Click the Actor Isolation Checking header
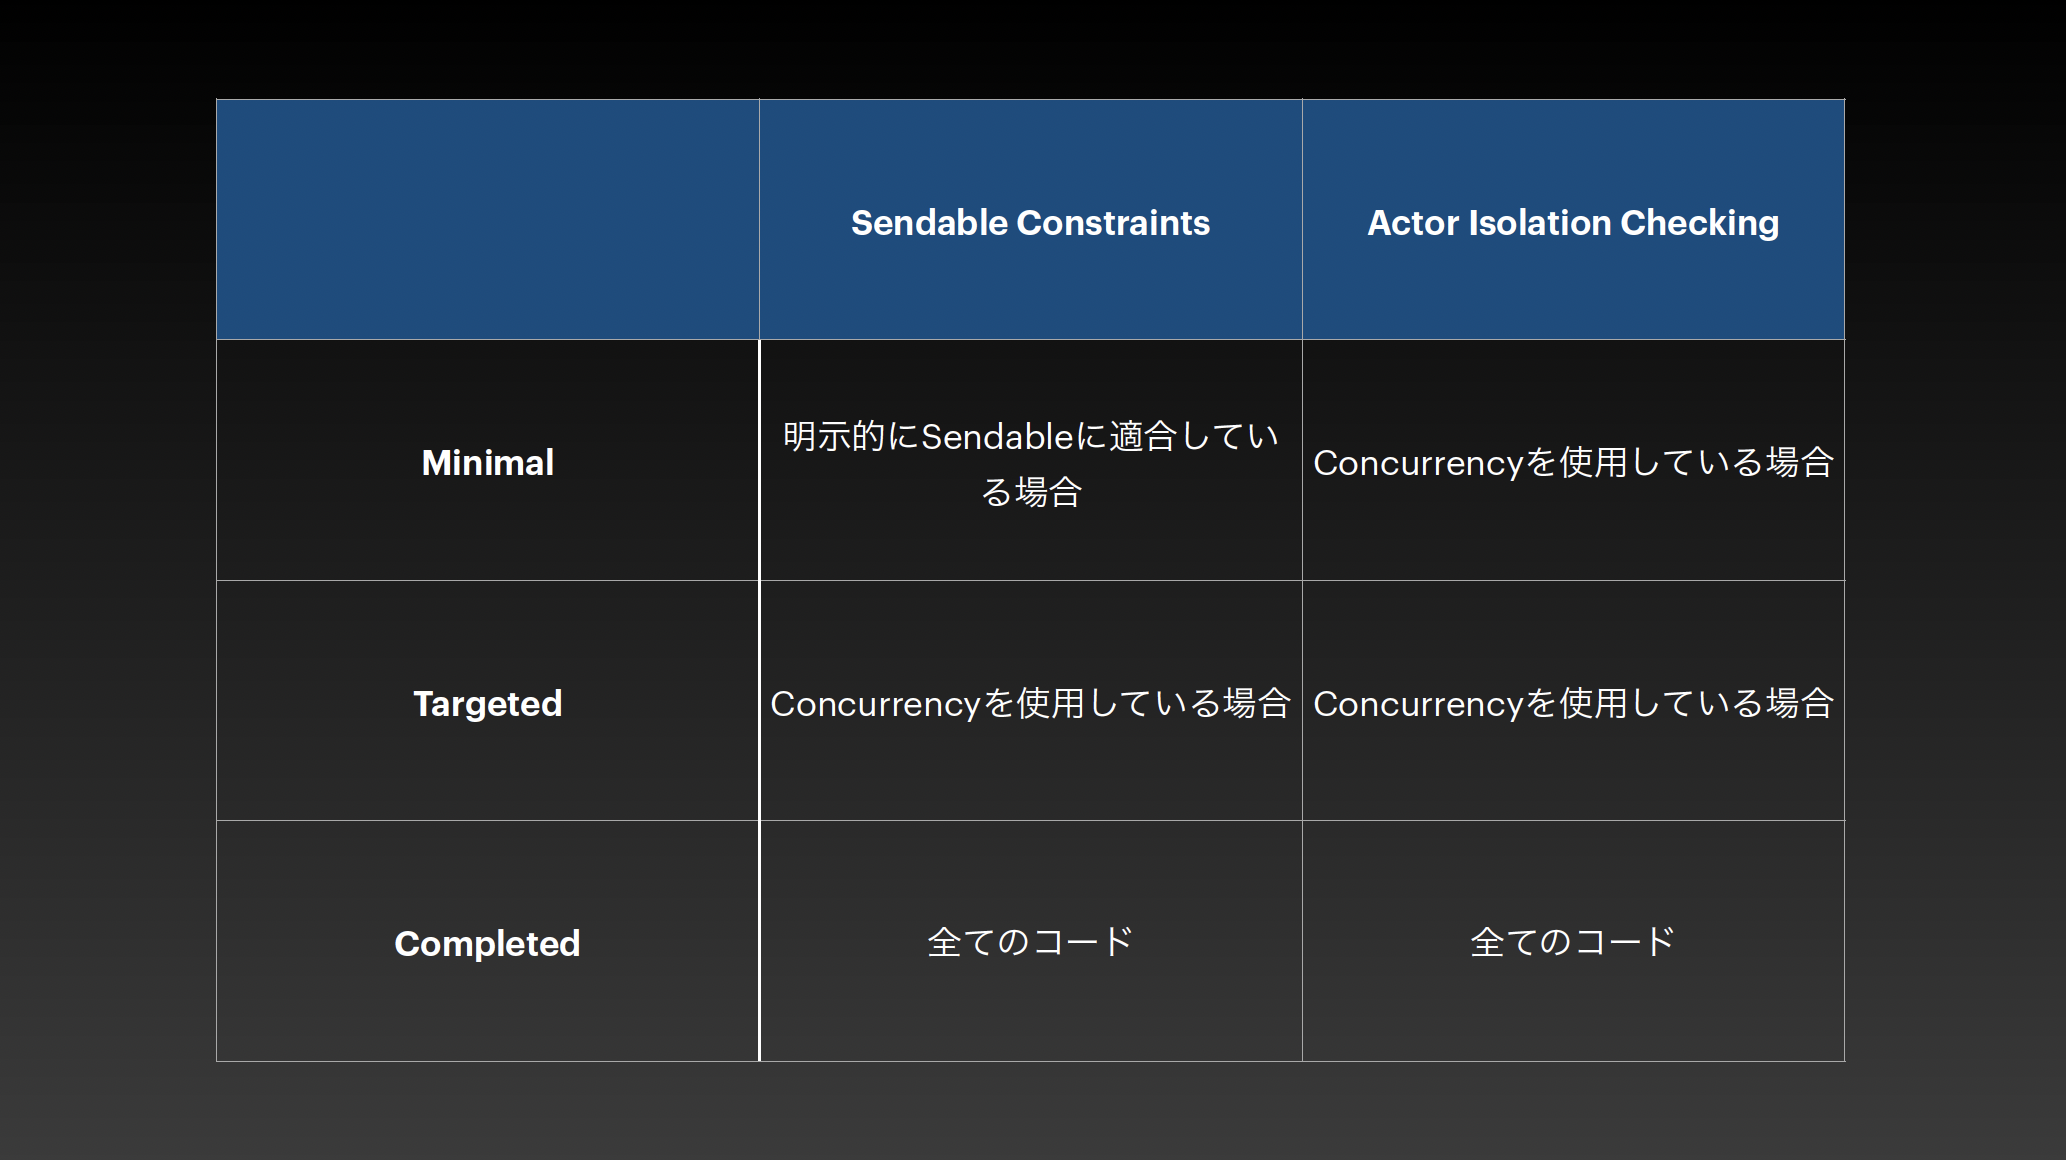Screen dimensions: 2066x1160 click(x=1573, y=222)
